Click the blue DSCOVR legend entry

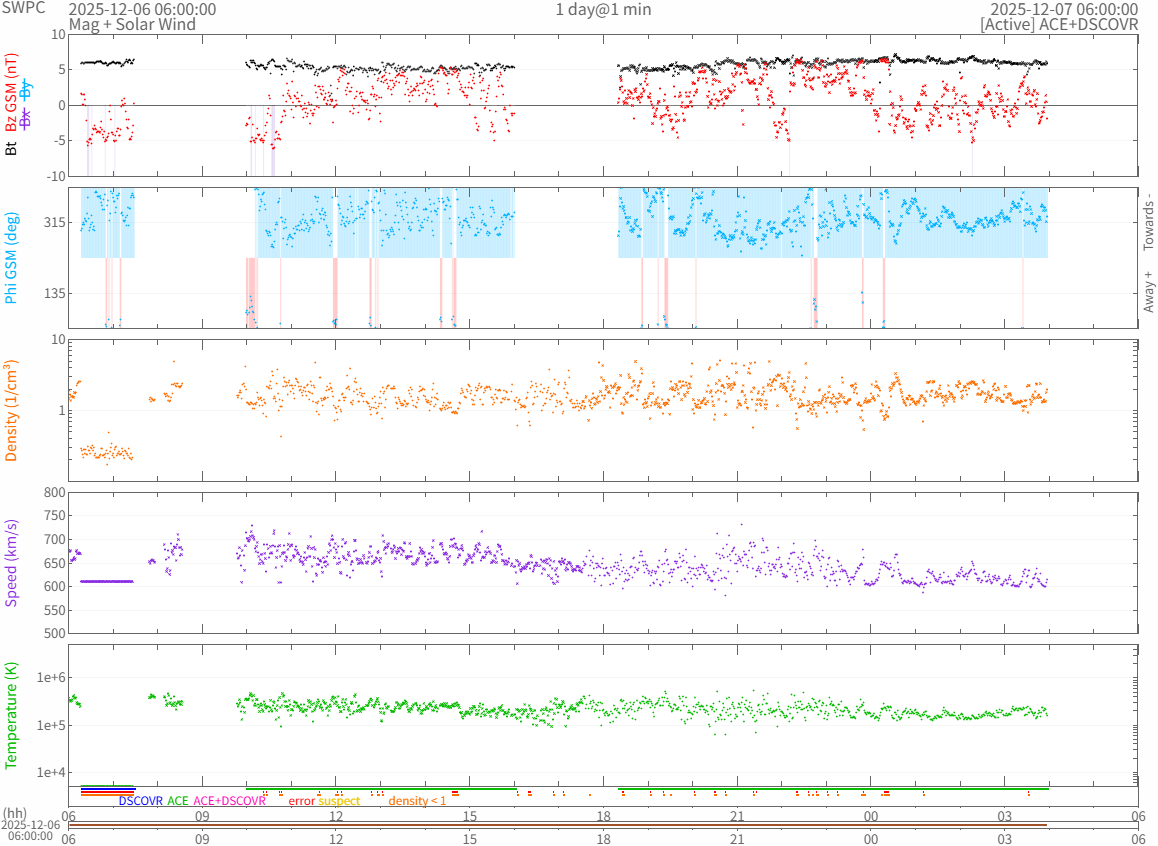tap(140, 801)
